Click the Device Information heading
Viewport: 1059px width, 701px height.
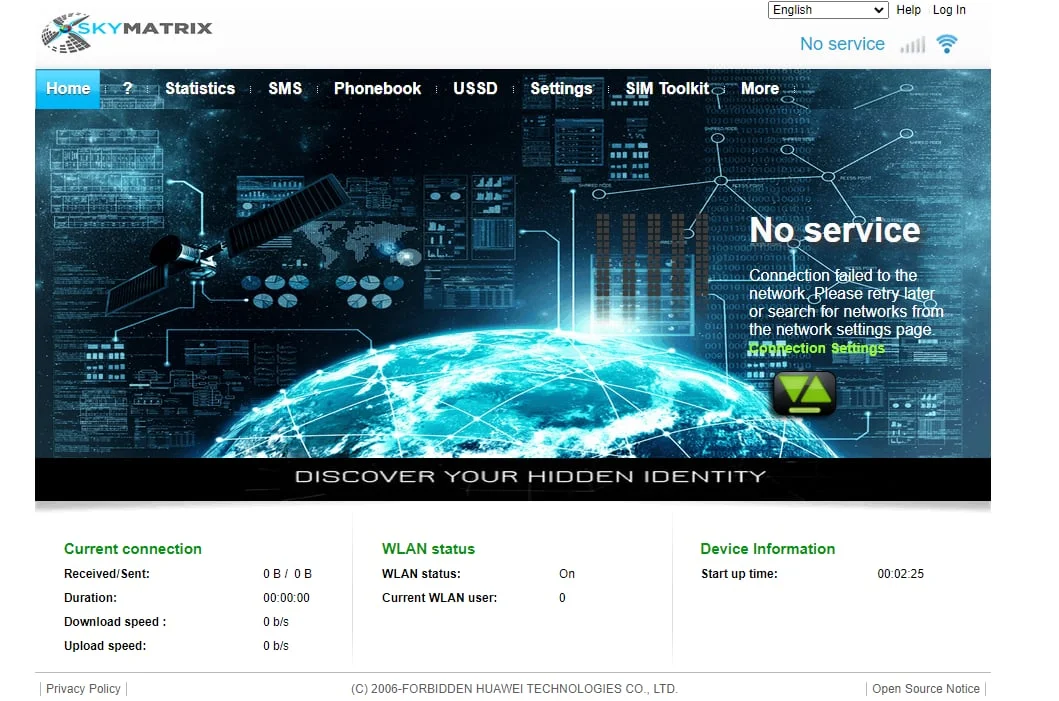pyautogui.click(x=767, y=549)
